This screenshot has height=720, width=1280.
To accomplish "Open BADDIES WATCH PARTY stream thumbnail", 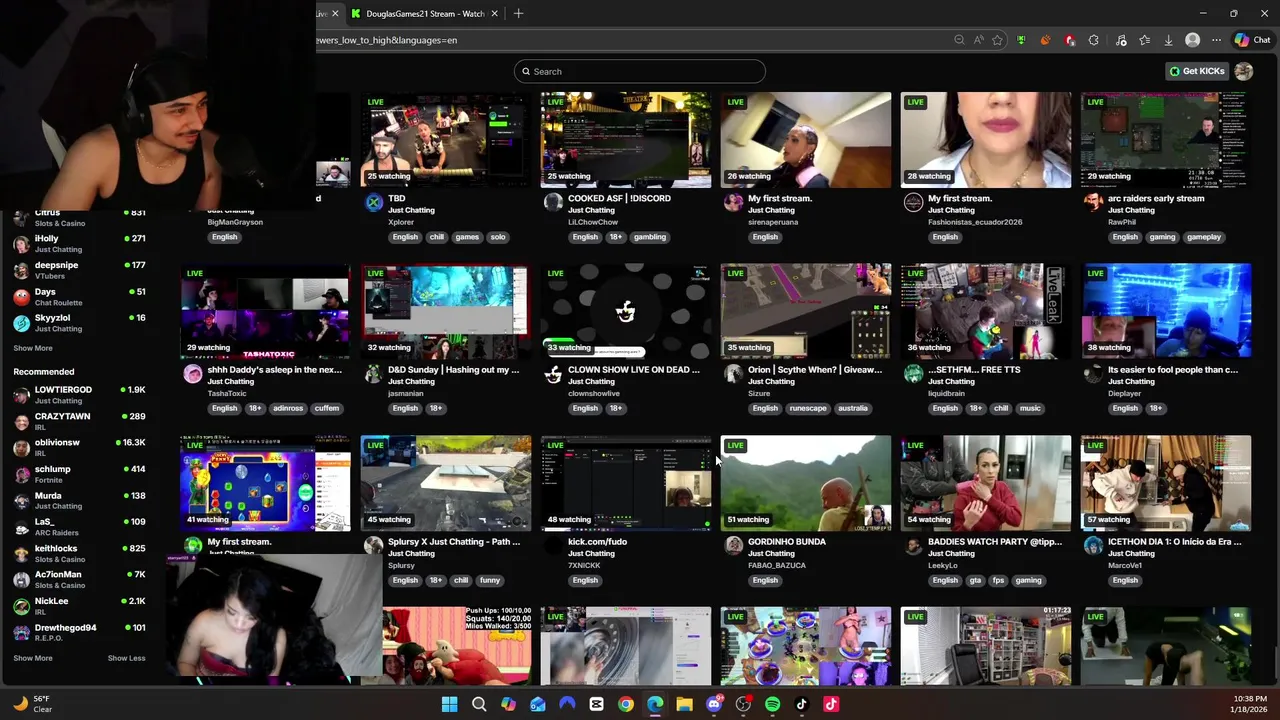I will 986,483.
